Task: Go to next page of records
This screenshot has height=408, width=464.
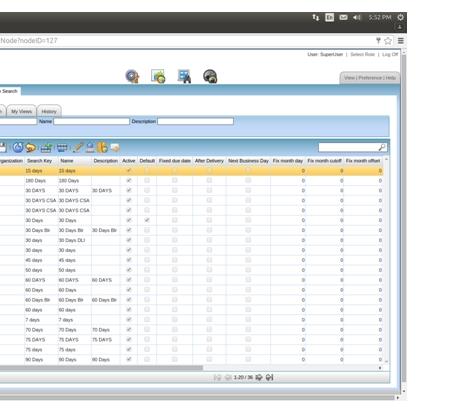Action: coord(259,377)
